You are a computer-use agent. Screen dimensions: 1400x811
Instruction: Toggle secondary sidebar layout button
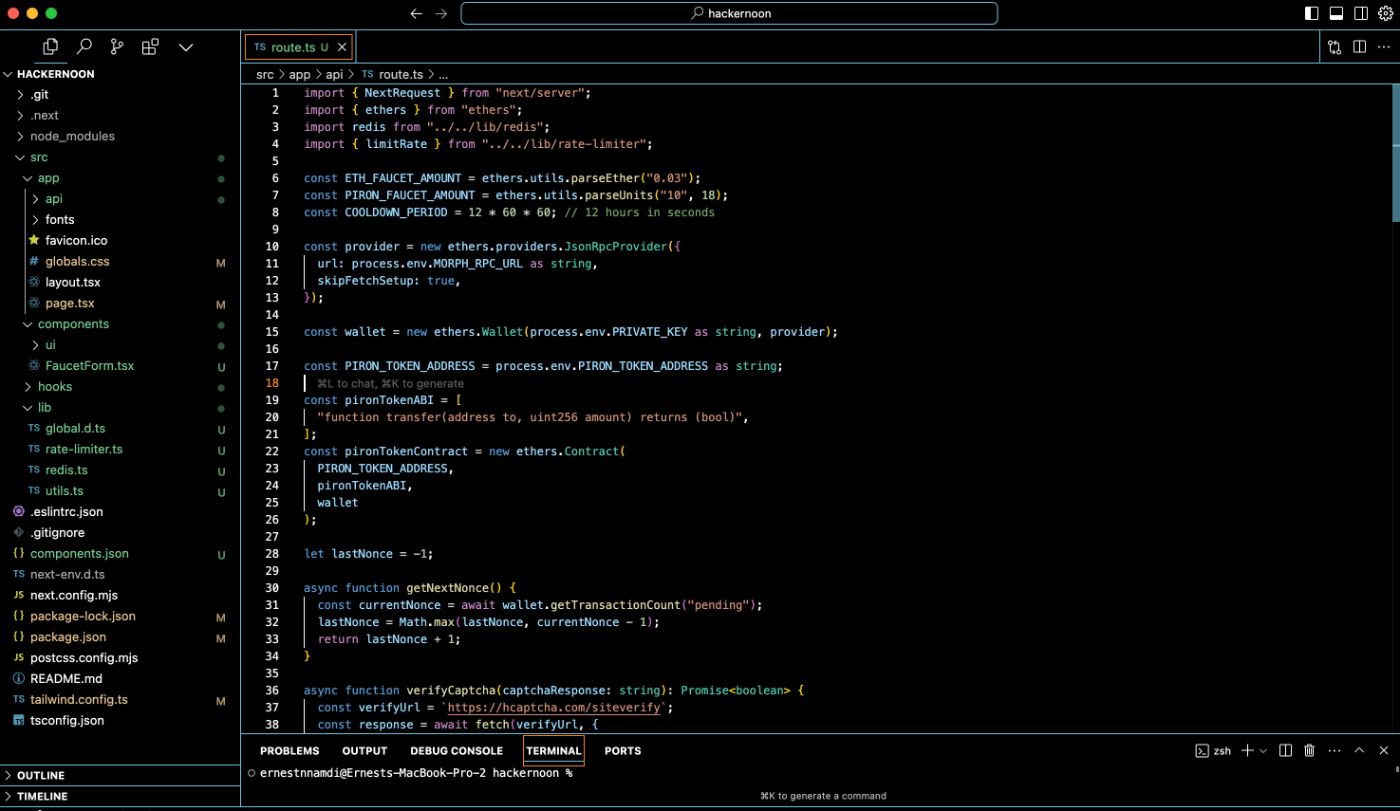[1361, 13]
